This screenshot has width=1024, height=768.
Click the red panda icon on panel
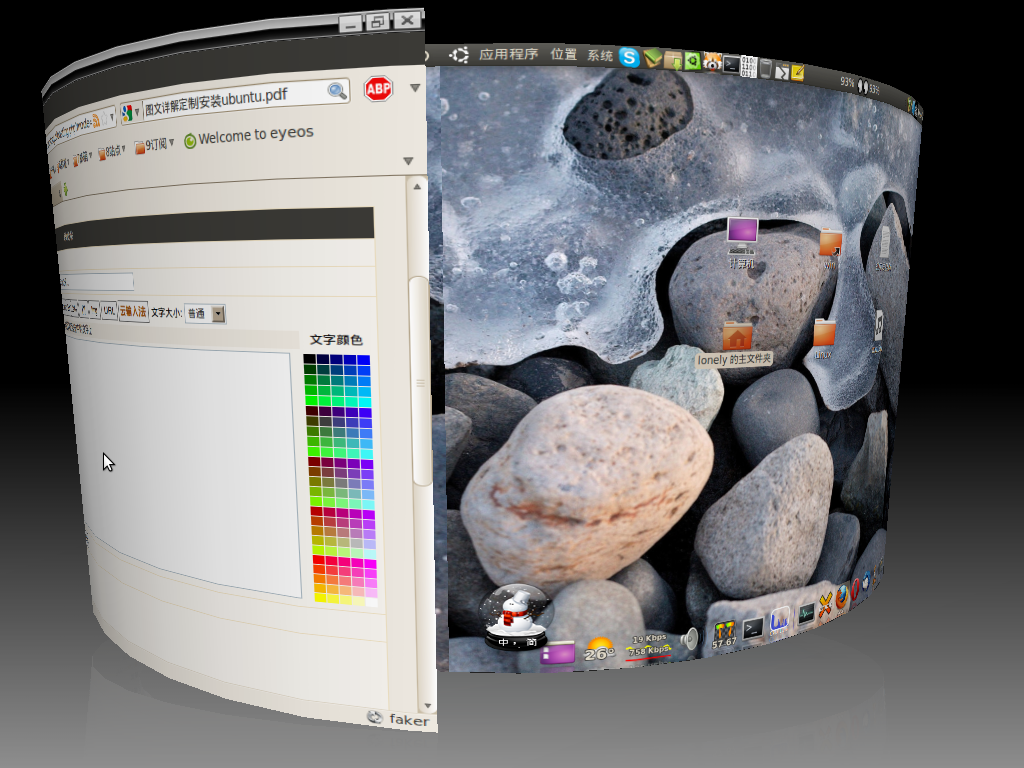coord(712,63)
